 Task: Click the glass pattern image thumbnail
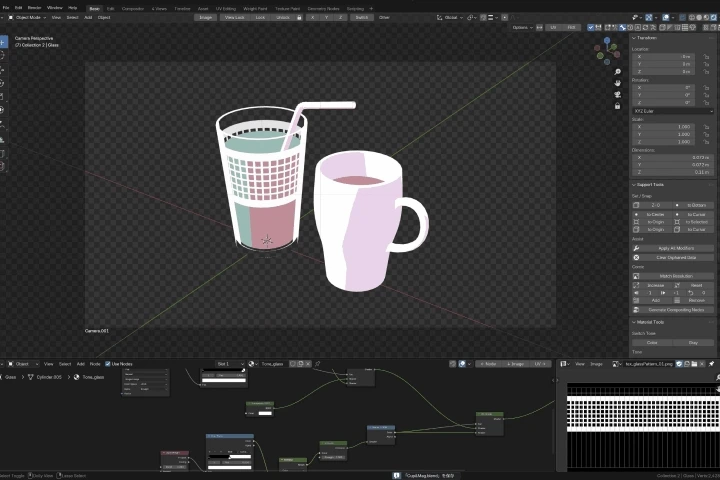(x=642, y=427)
